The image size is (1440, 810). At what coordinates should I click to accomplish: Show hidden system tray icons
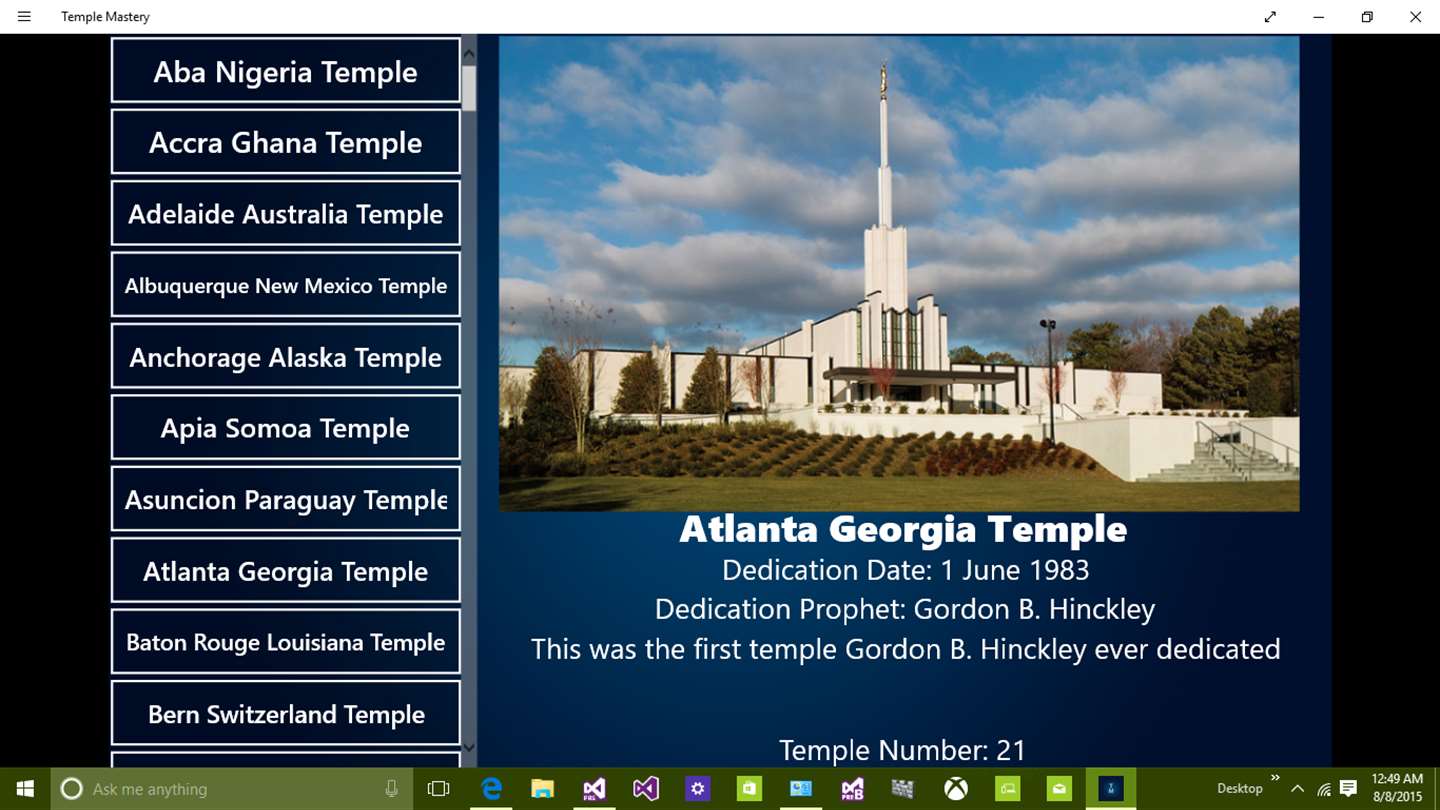(x=1298, y=789)
